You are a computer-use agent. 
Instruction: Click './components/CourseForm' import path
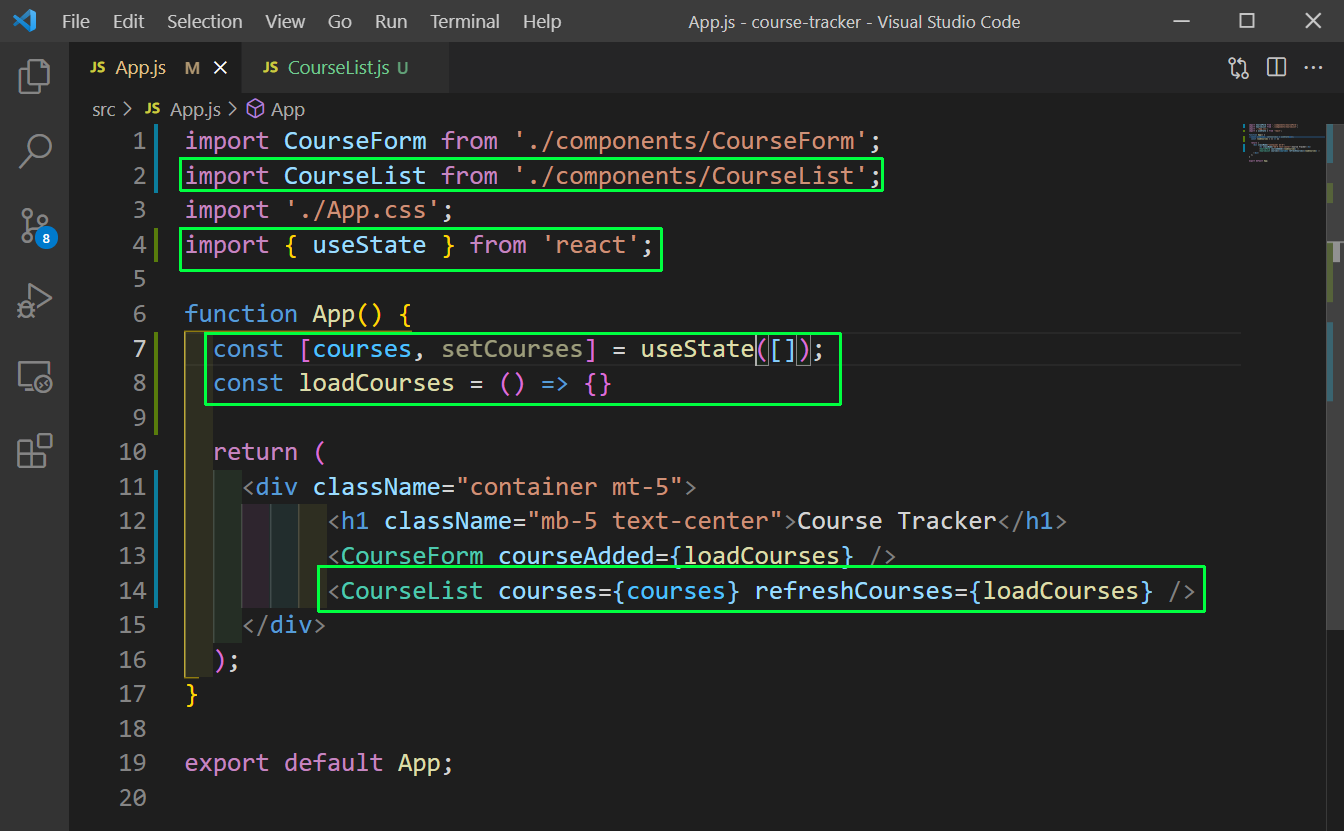(x=690, y=141)
